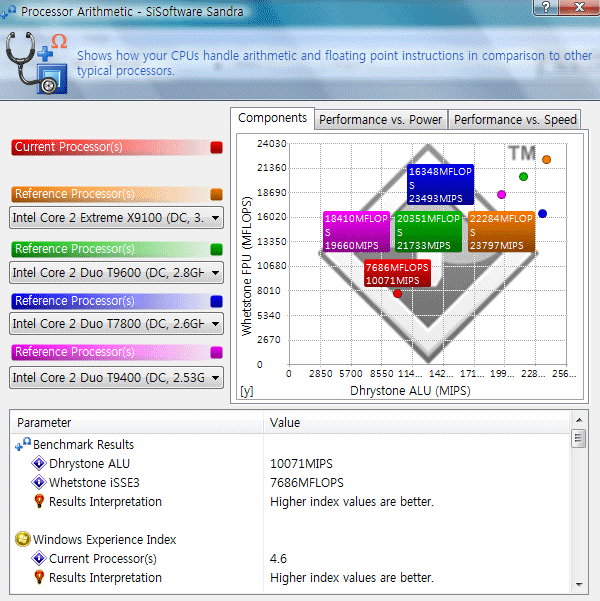The height and width of the screenshot is (601, 600).
Task: Click the Benchmark Results Interpretation lightbulb icon
Action: tap(39, 501)
